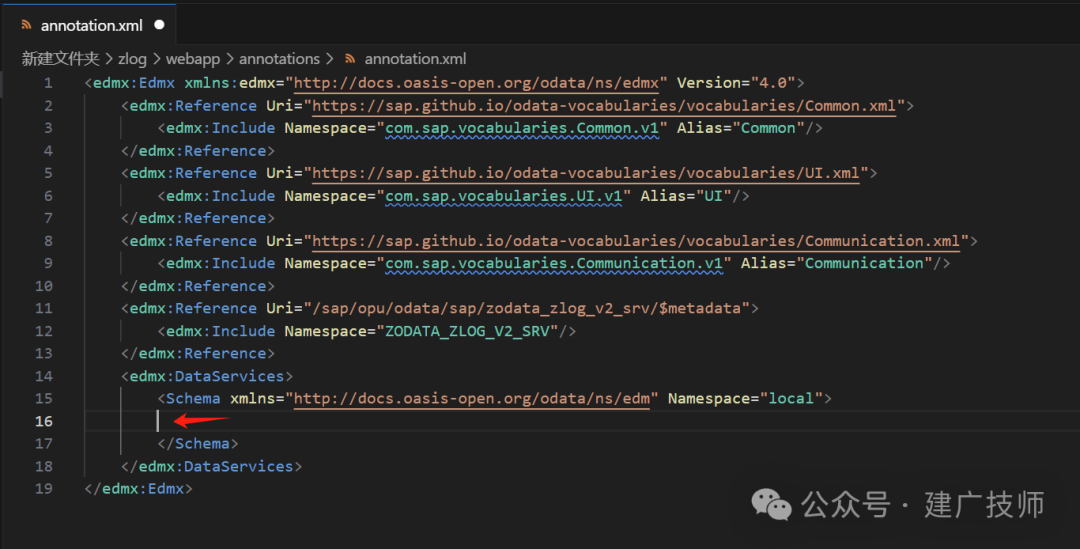Click line number 1 in the gutter
This screenshot has height=549, width=1080.
coord(48,83)
